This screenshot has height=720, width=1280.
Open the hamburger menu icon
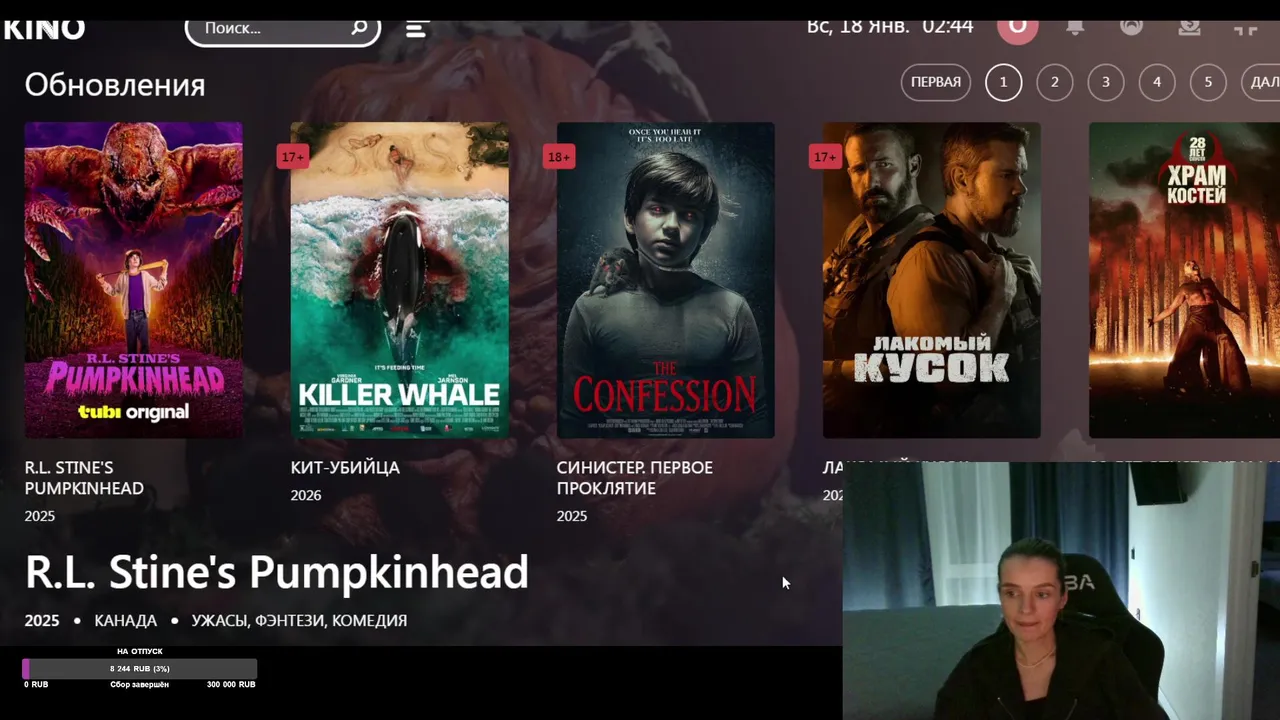pyautogui.click(x=417, y=28)
